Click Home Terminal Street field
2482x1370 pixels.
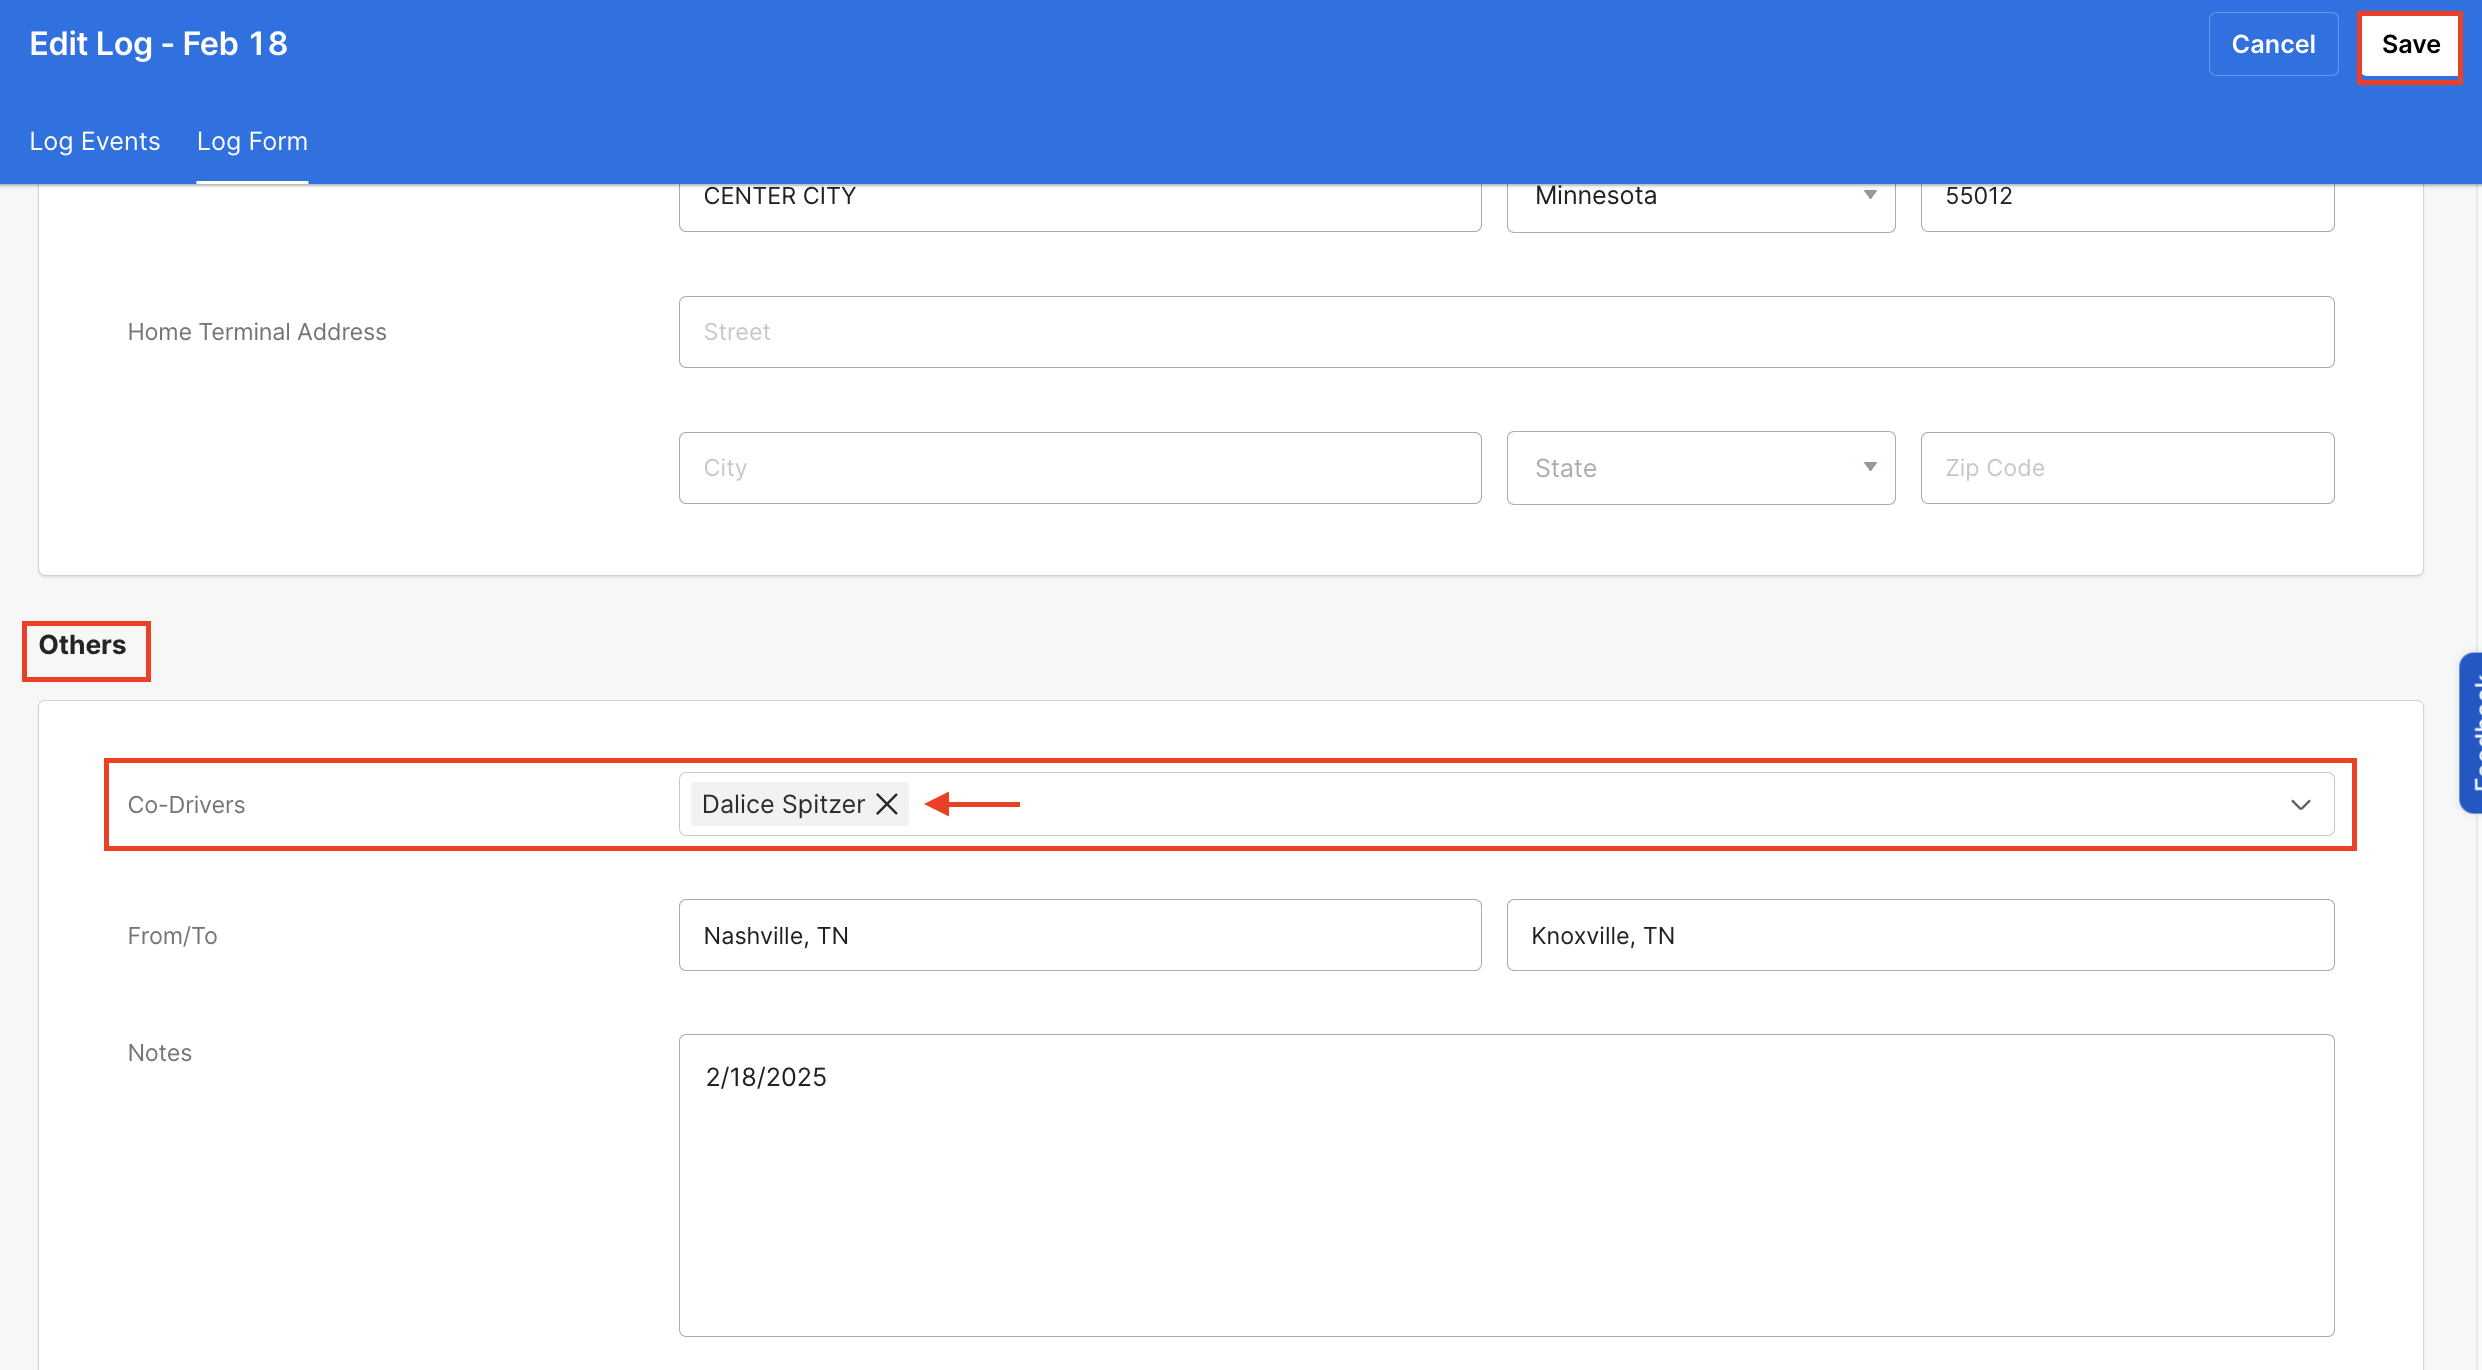(1505, 332)
